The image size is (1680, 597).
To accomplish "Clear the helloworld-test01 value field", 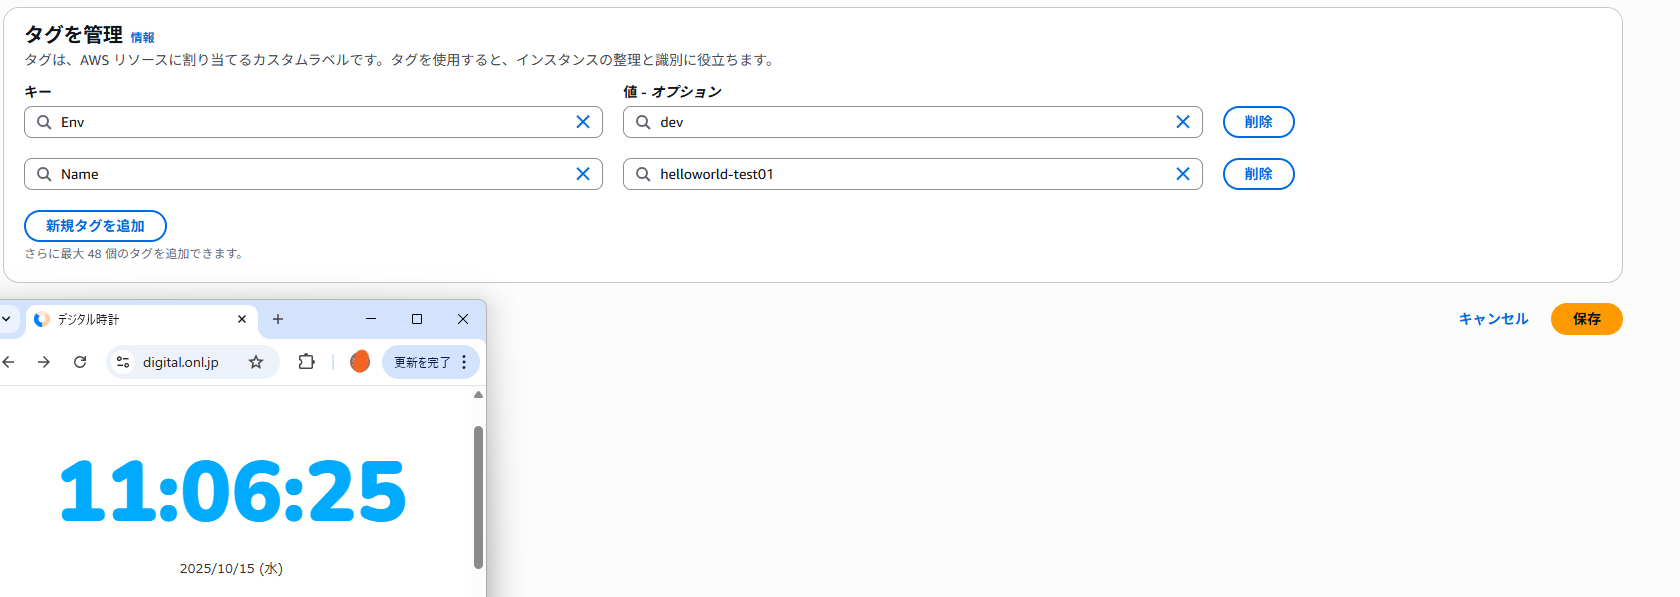I will (x=1182, y=174).
